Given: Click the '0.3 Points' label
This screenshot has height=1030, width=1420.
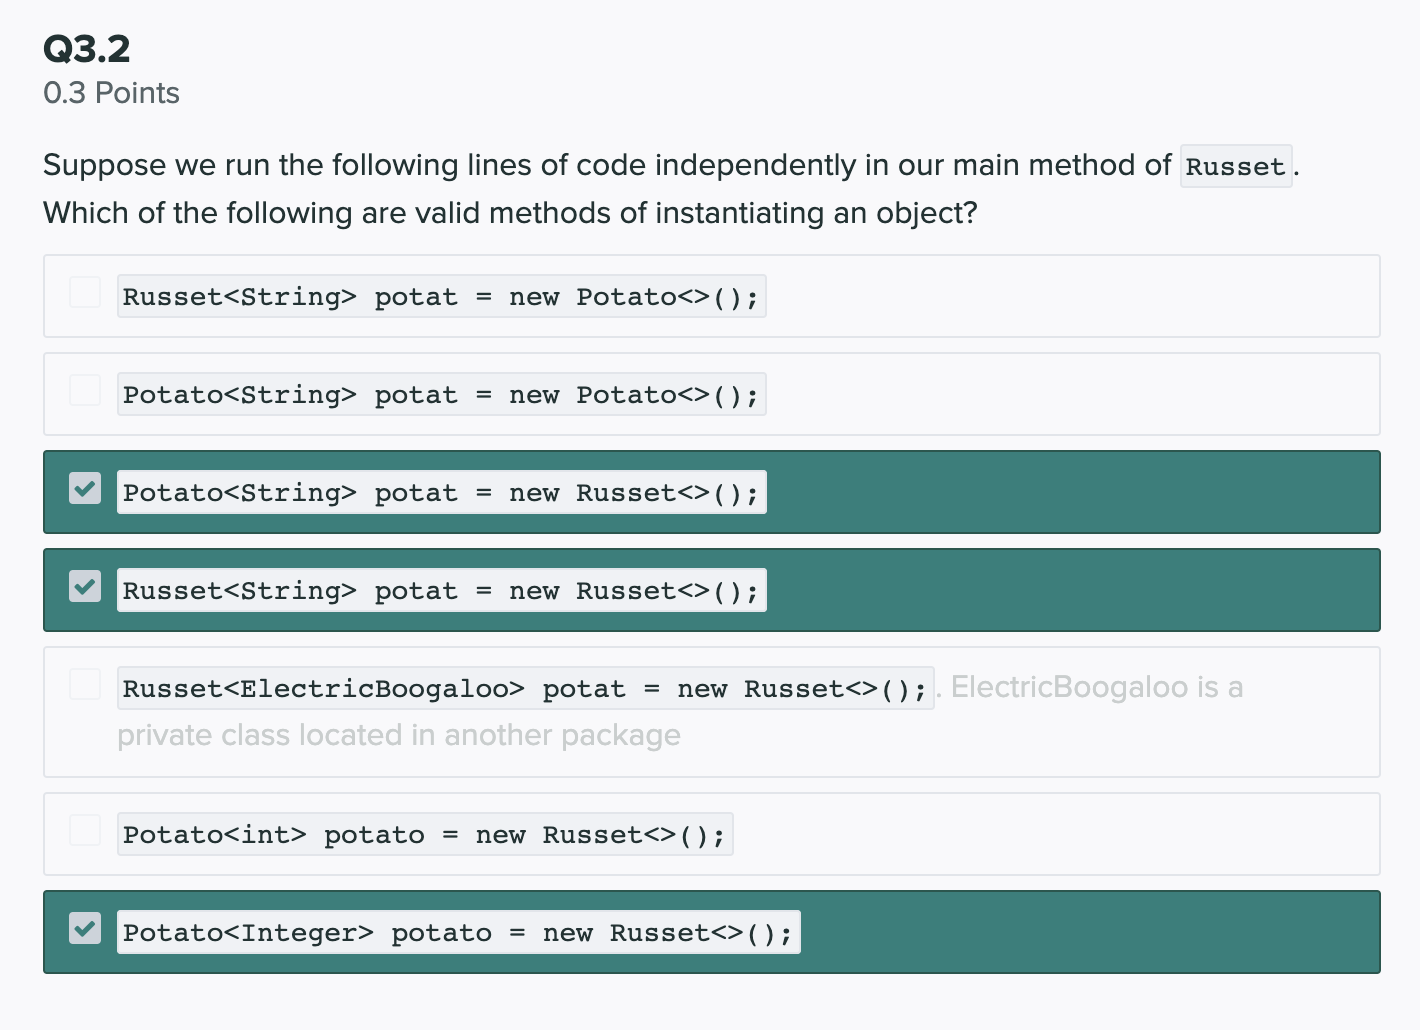Looking at the screenshot, I should [x=111, y=93].
